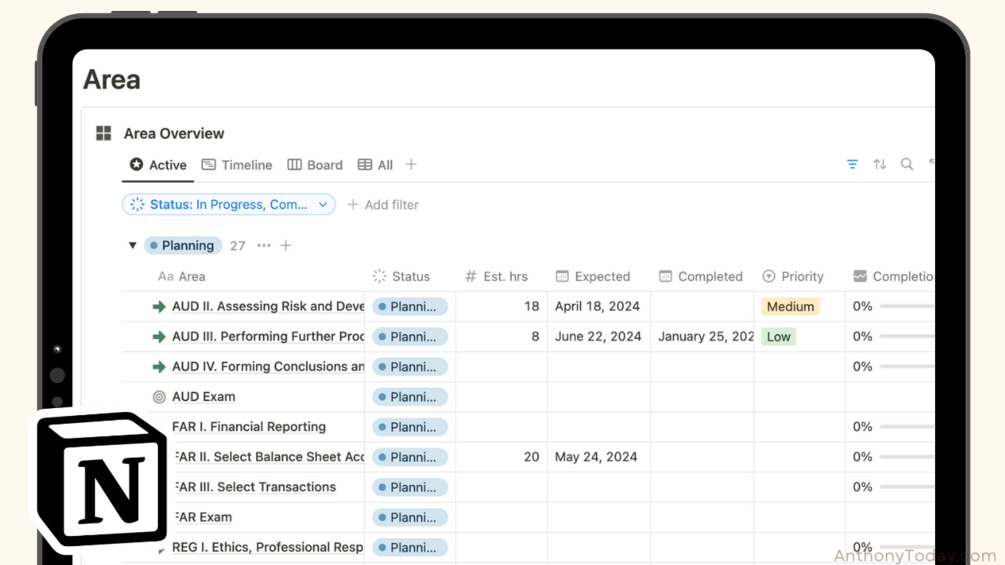
Task: Add new item to Planning group
Action: 286,245
